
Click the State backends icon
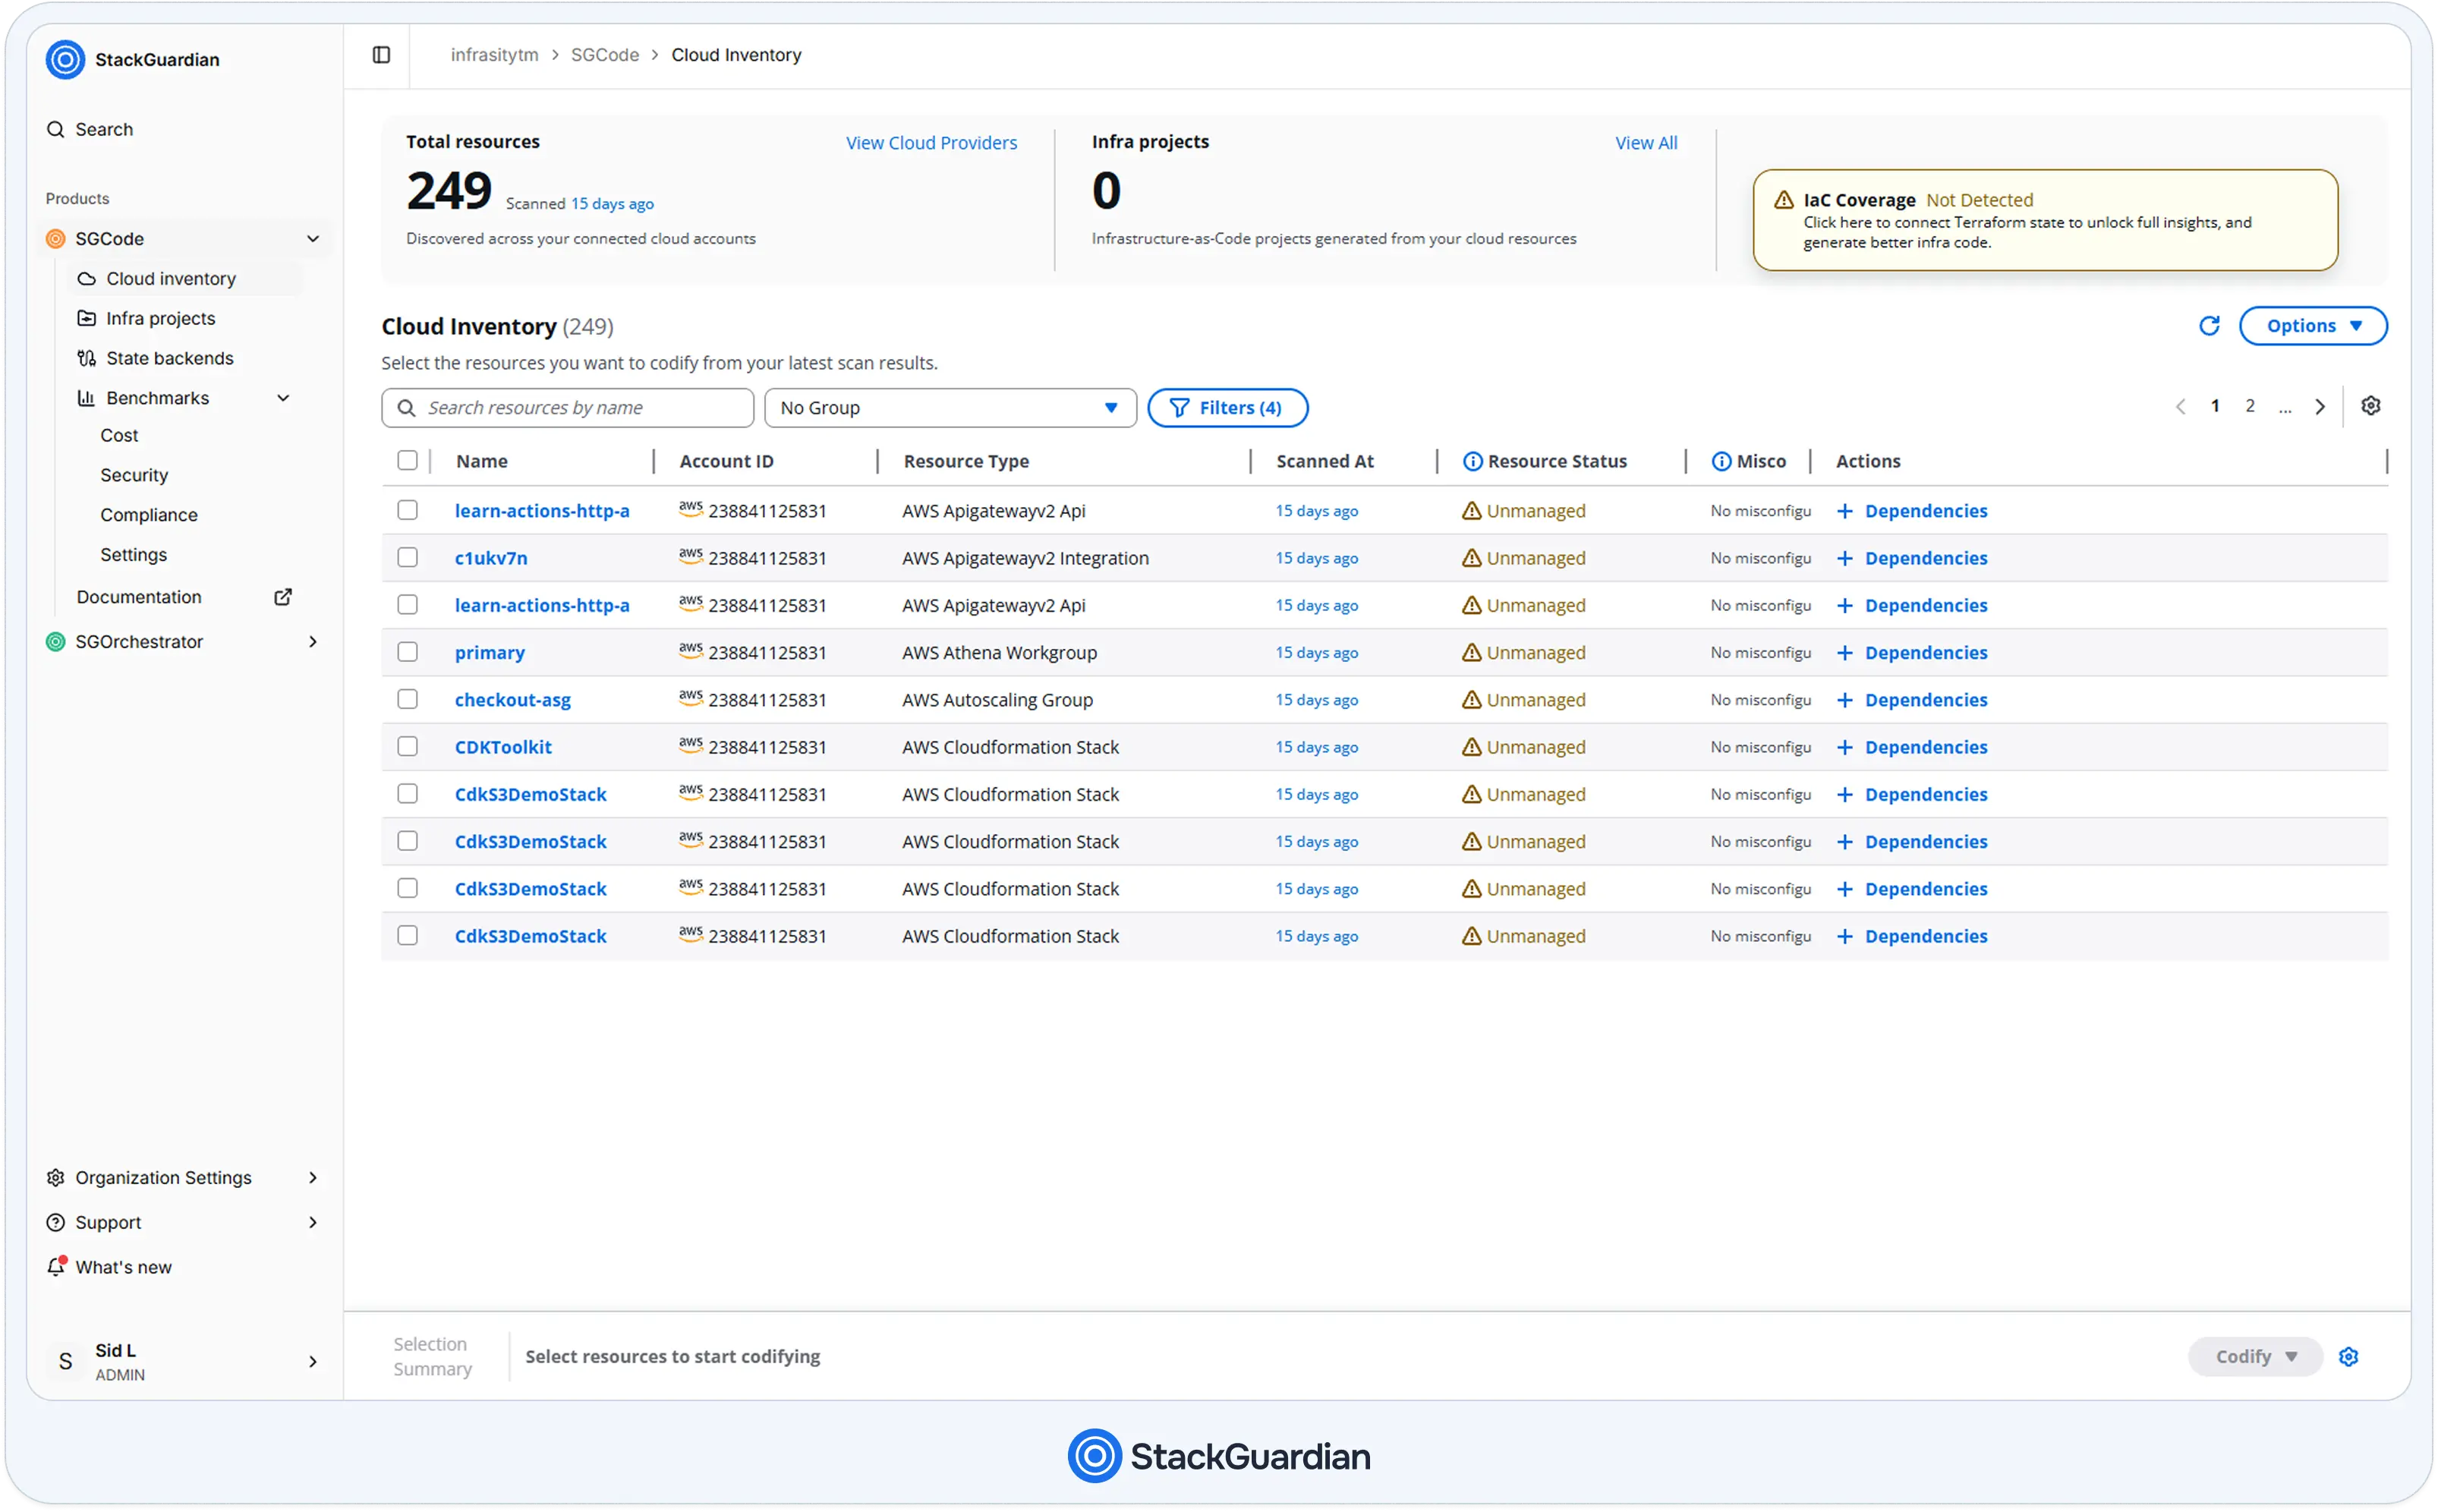tap(87, 358)
